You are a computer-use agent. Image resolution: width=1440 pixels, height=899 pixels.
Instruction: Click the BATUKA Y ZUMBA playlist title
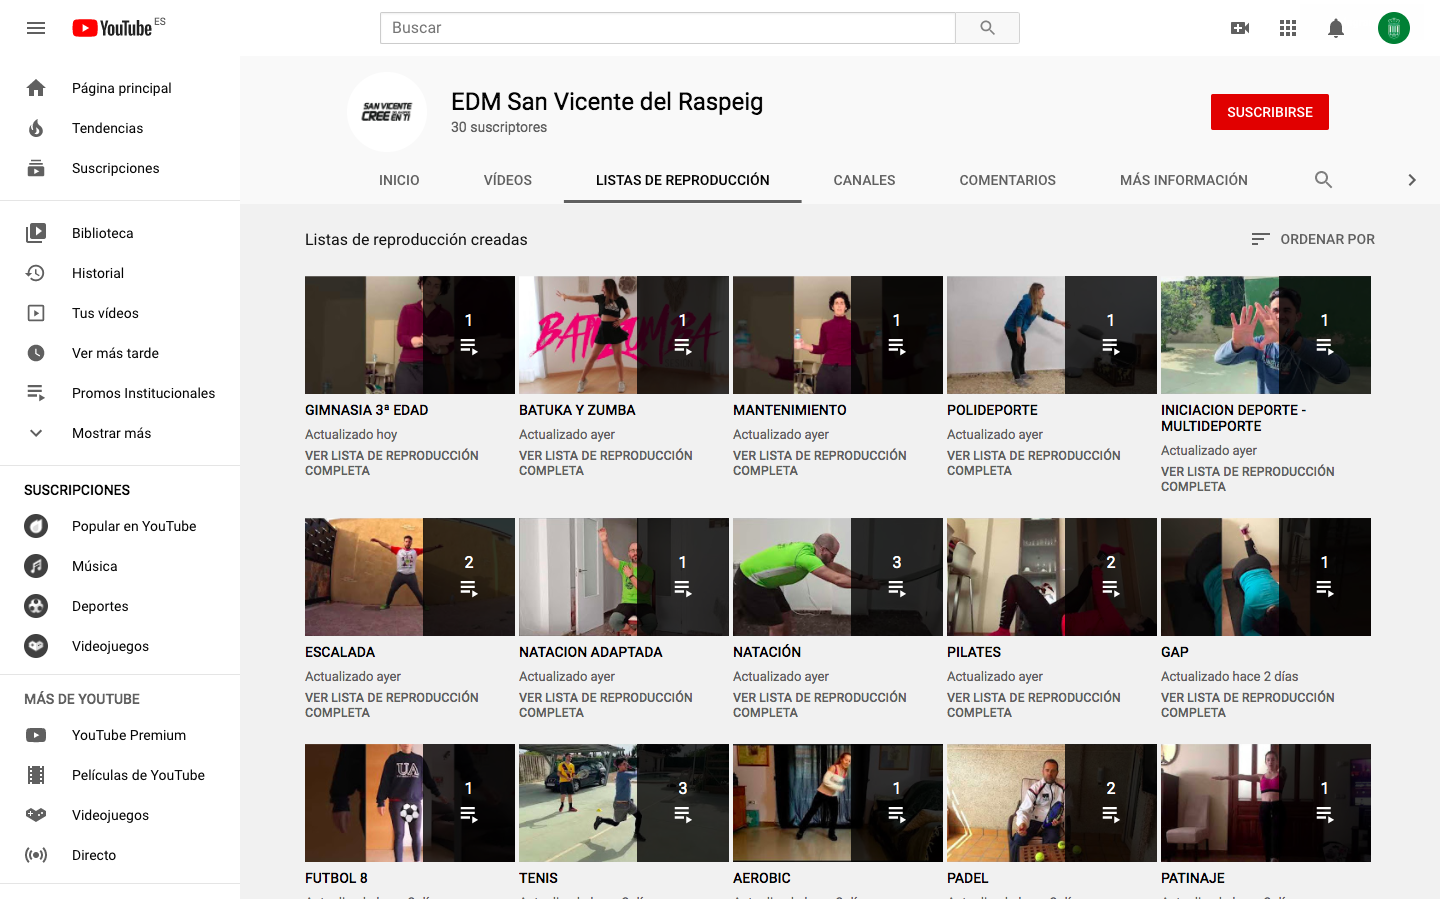point(577,410)
